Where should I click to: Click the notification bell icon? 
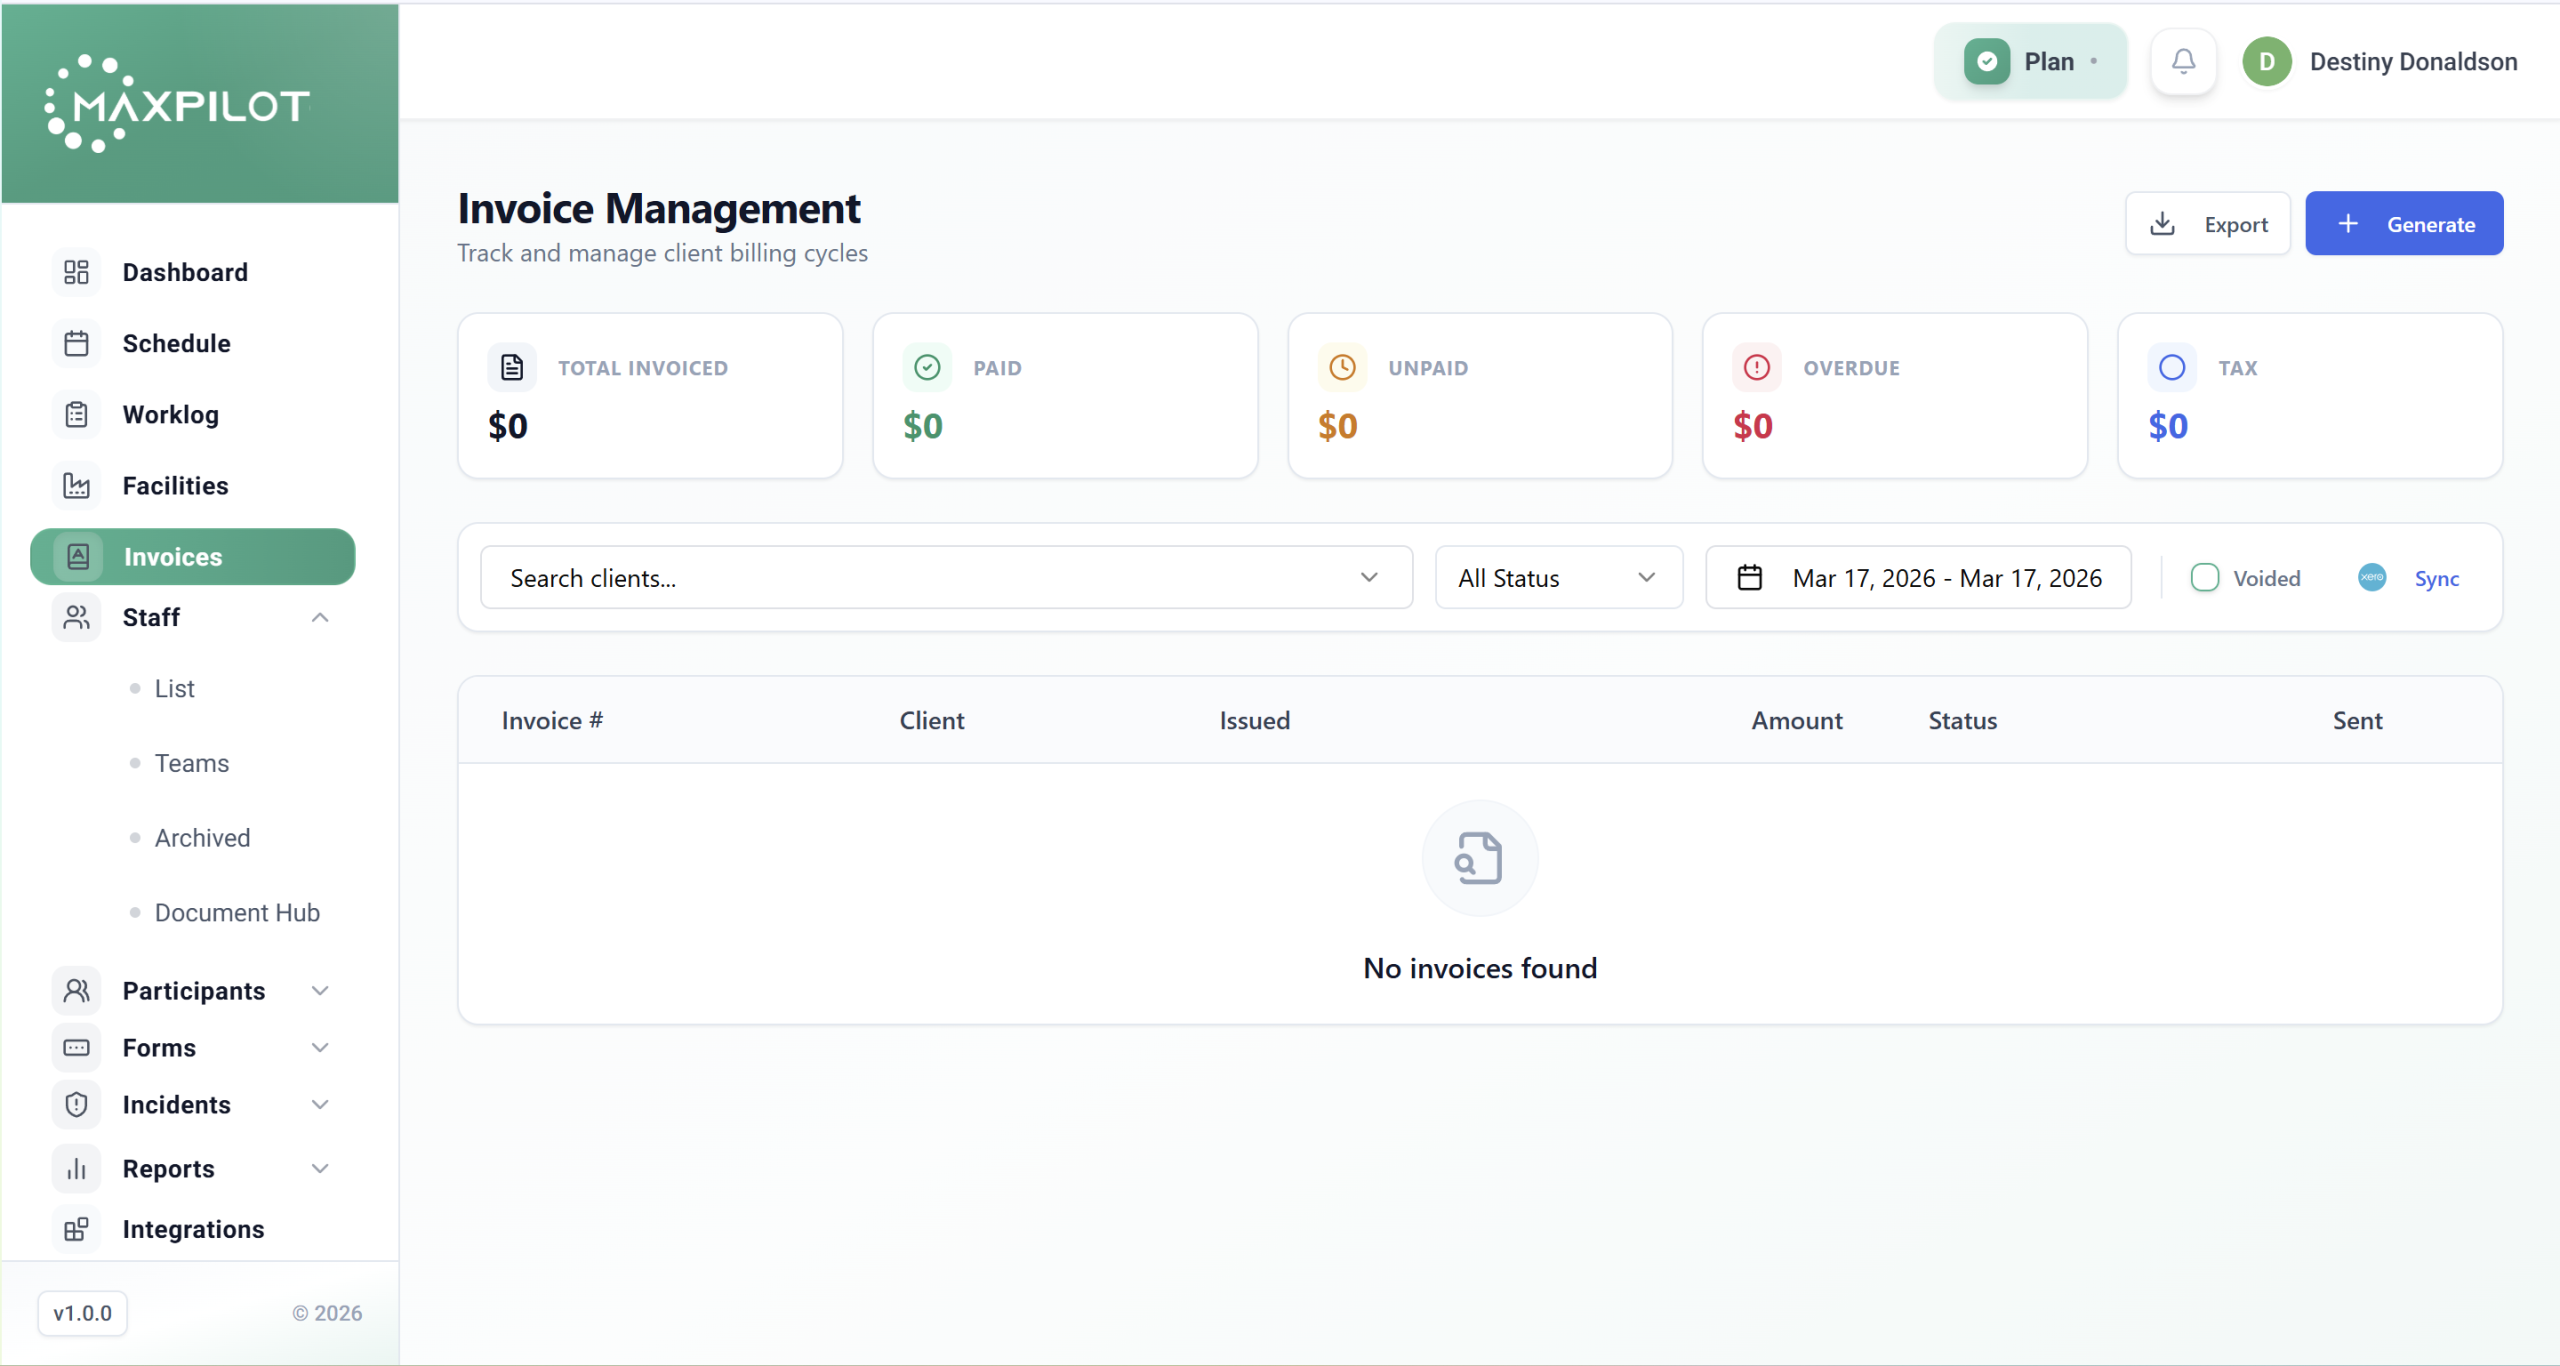coord(2183,62)
